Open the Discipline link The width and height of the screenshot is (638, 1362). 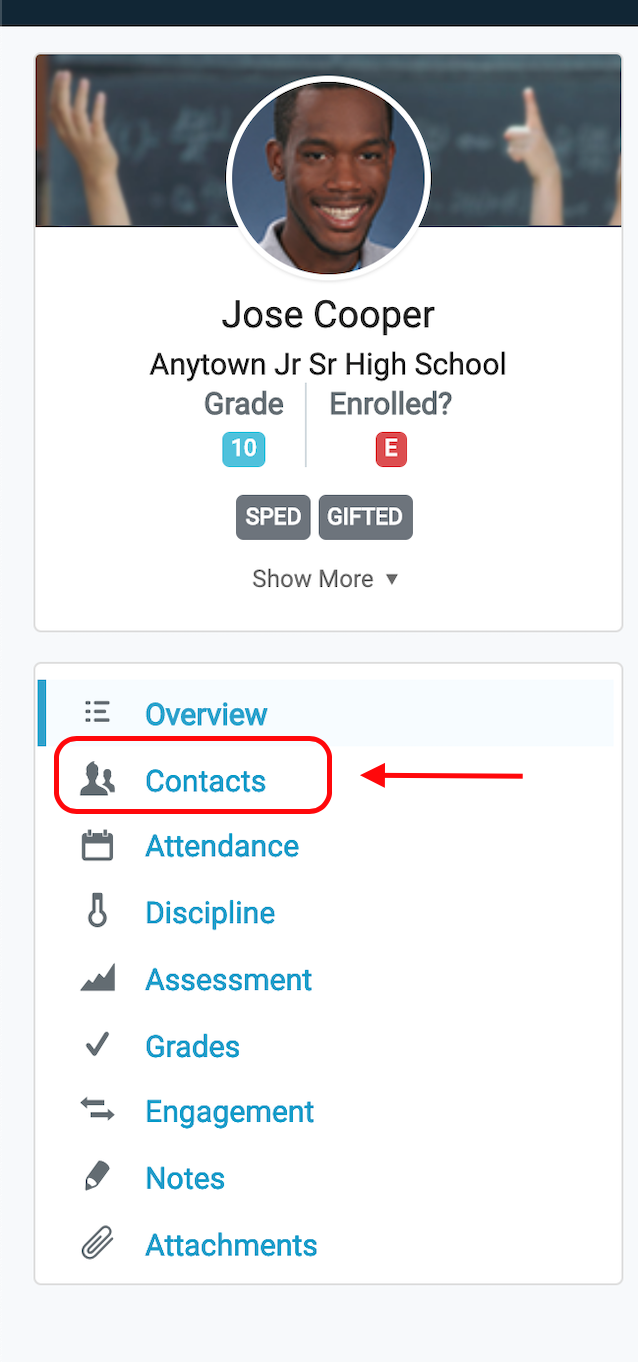coord(210,913)
